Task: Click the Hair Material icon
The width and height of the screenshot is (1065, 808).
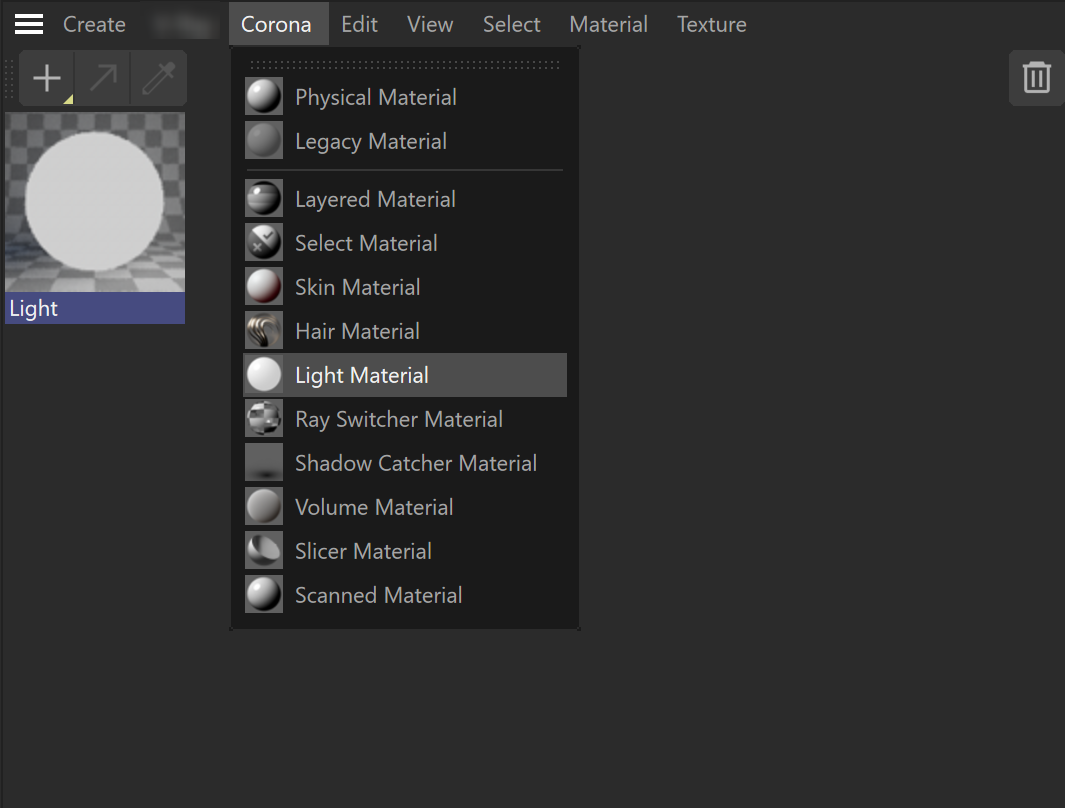Action: (x=264, y=331)
